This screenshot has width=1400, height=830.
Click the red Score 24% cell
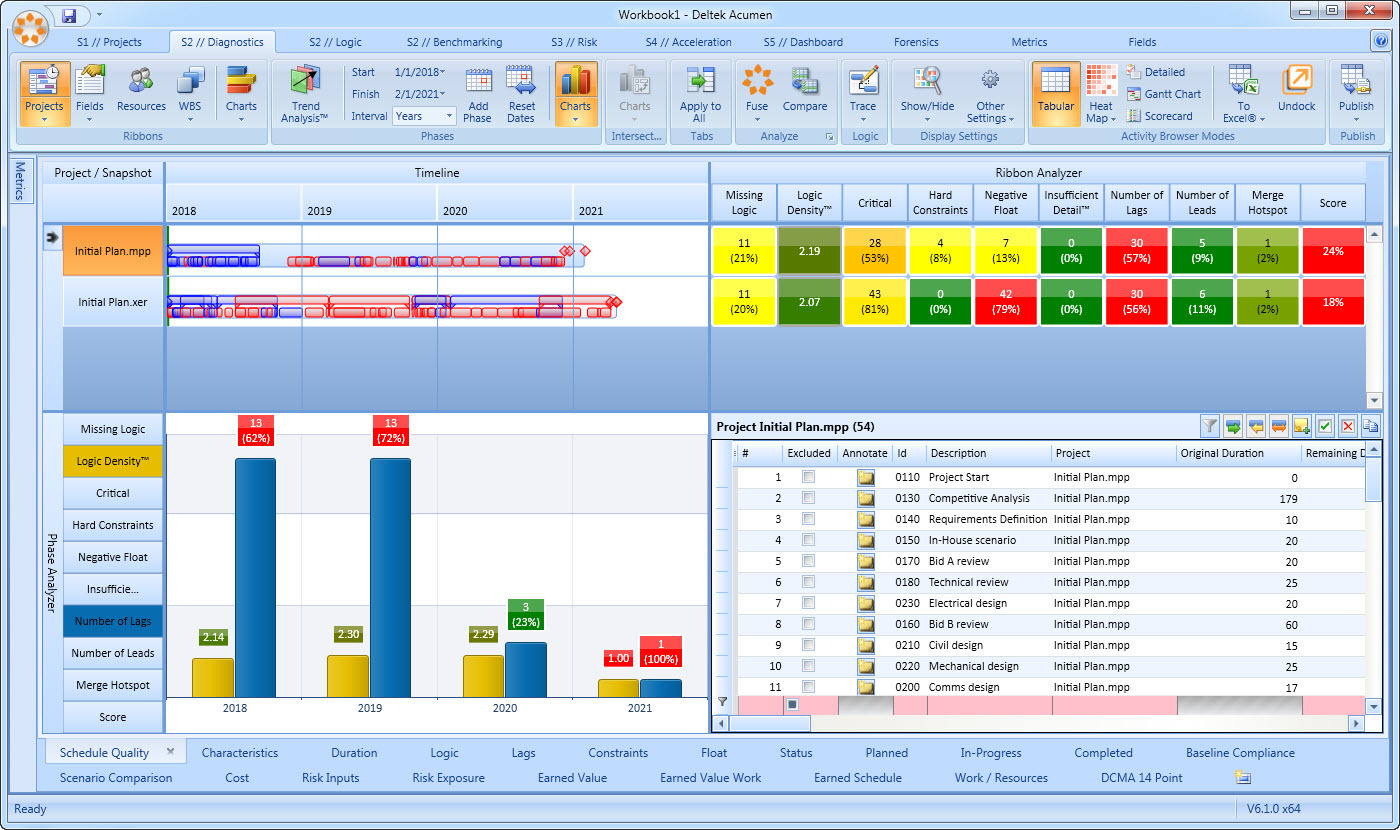pos(1332,251)
